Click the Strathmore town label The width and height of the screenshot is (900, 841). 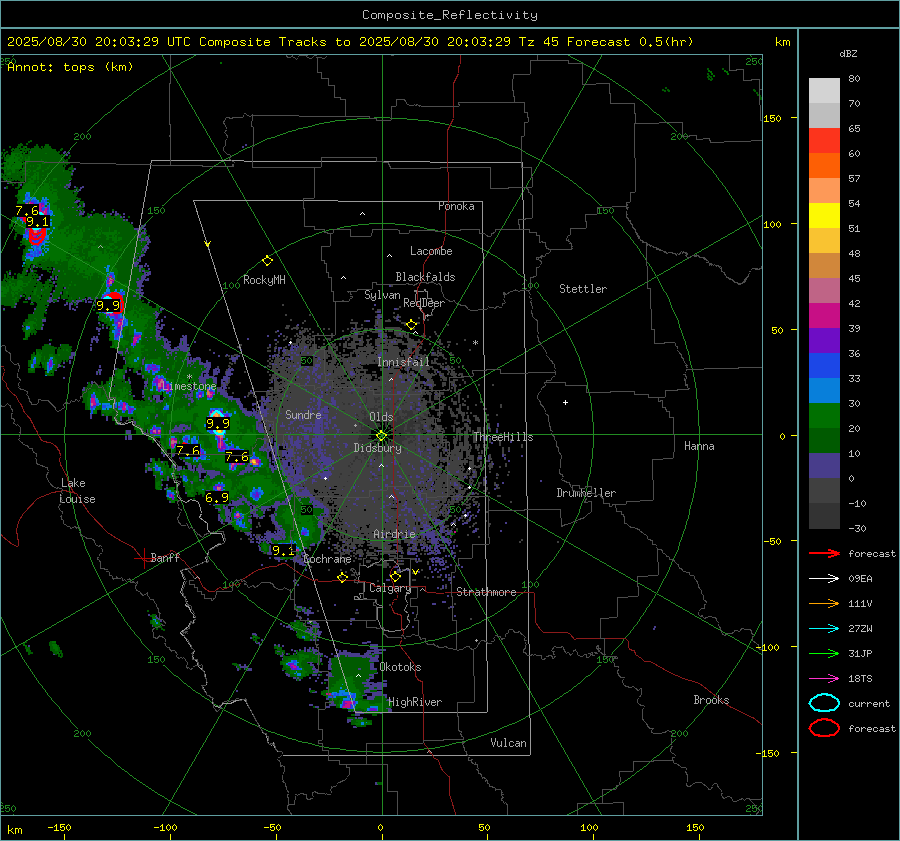[486, 592]
